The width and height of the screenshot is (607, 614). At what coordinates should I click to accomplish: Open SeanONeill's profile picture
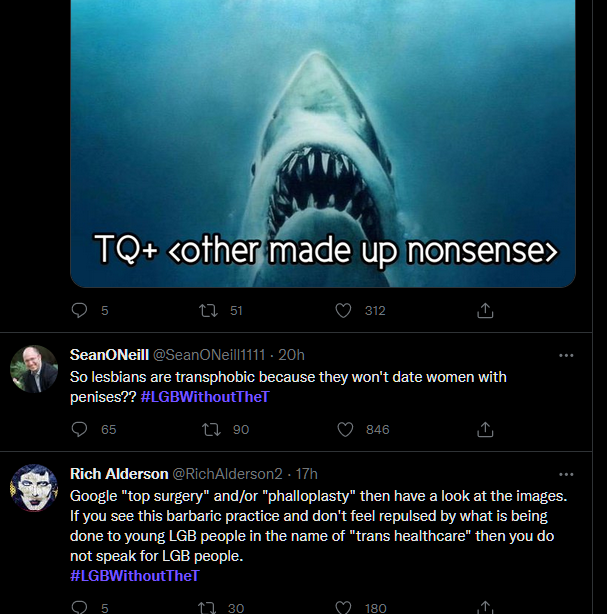click(x=34, y=371)
